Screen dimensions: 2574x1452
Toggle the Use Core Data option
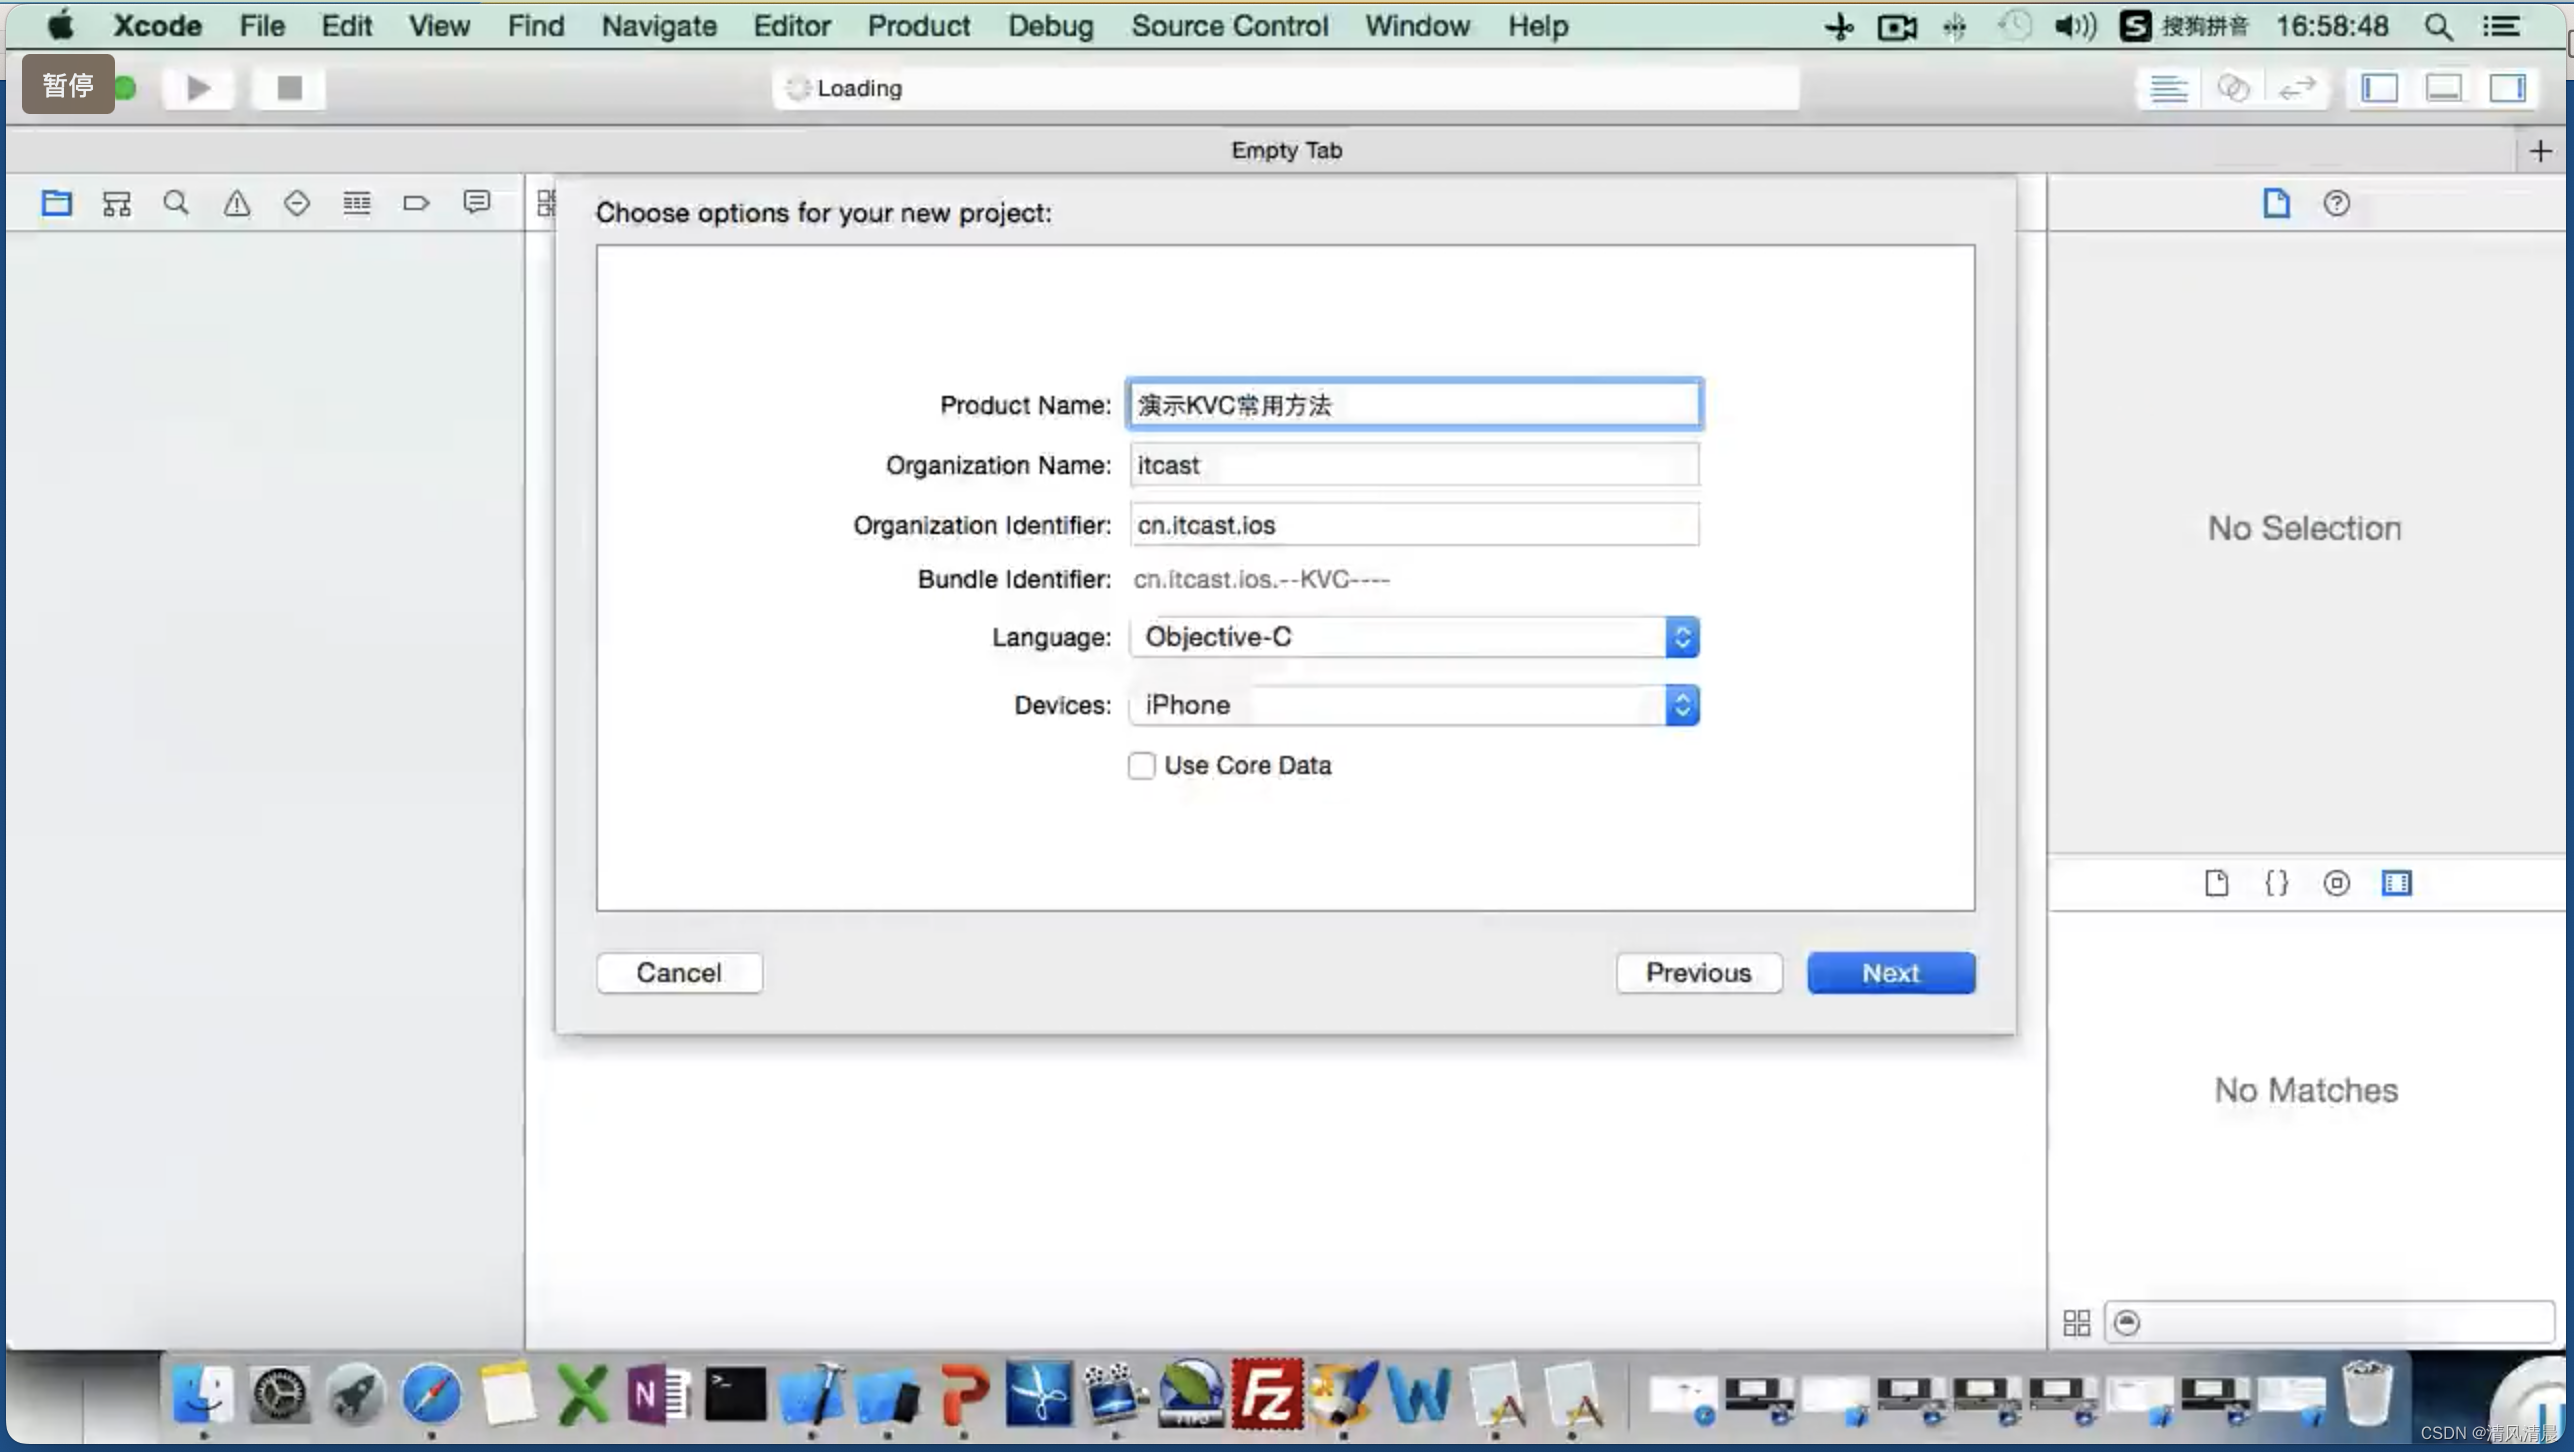pyautogui.click(x=1140, y=764)
